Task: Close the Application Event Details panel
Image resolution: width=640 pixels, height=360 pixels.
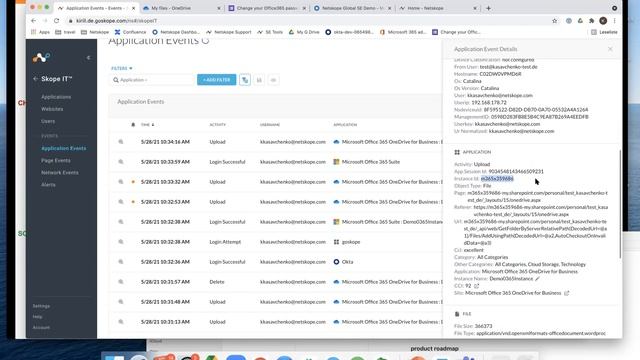Action: point(610,49)
